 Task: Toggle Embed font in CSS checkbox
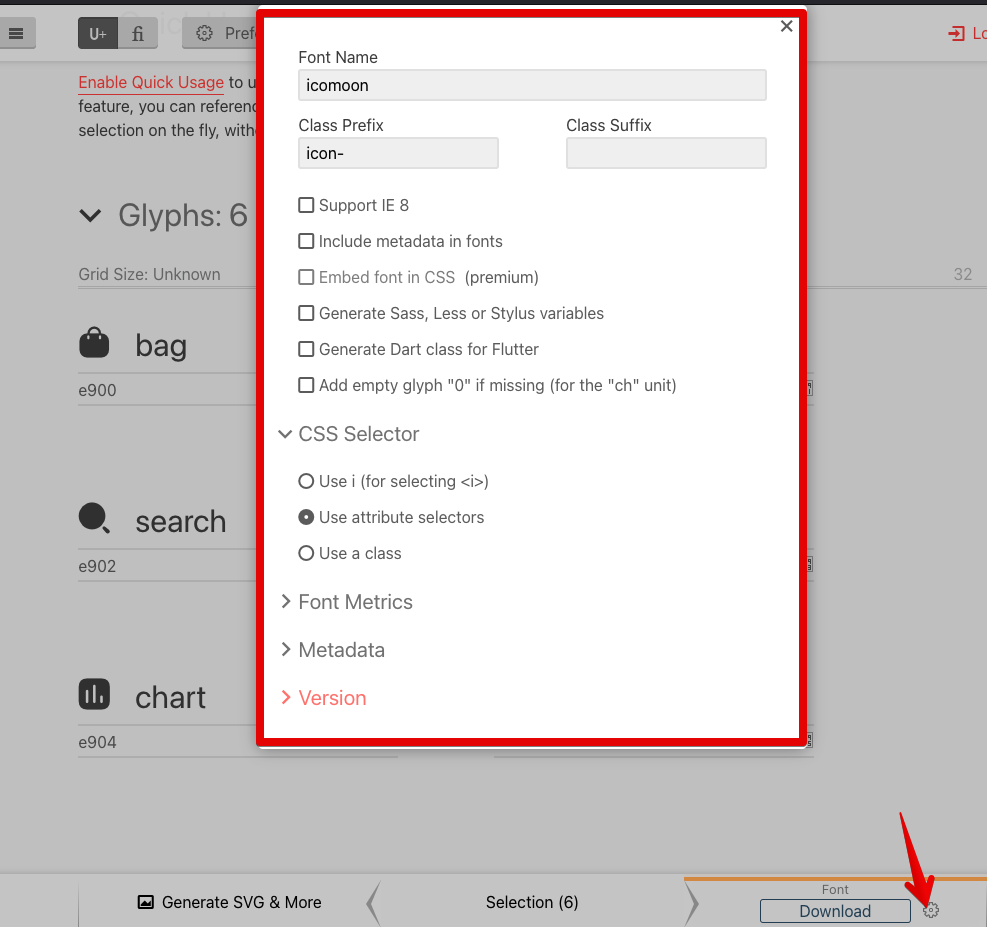point(306,277)
